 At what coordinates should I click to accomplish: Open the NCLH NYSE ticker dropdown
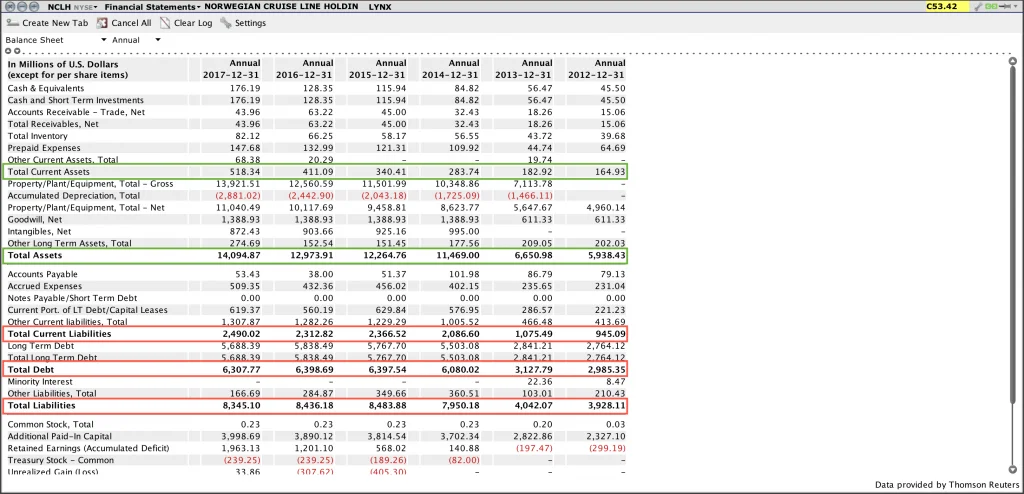coord(72,7)
